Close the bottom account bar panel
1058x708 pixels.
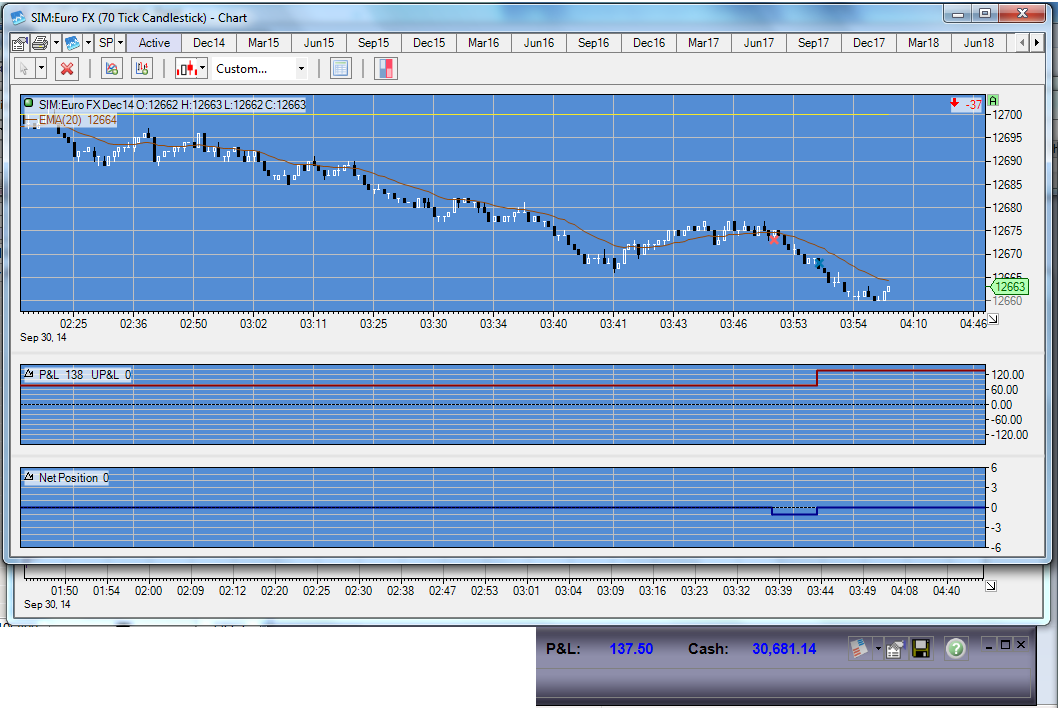tap(1021, 645)
